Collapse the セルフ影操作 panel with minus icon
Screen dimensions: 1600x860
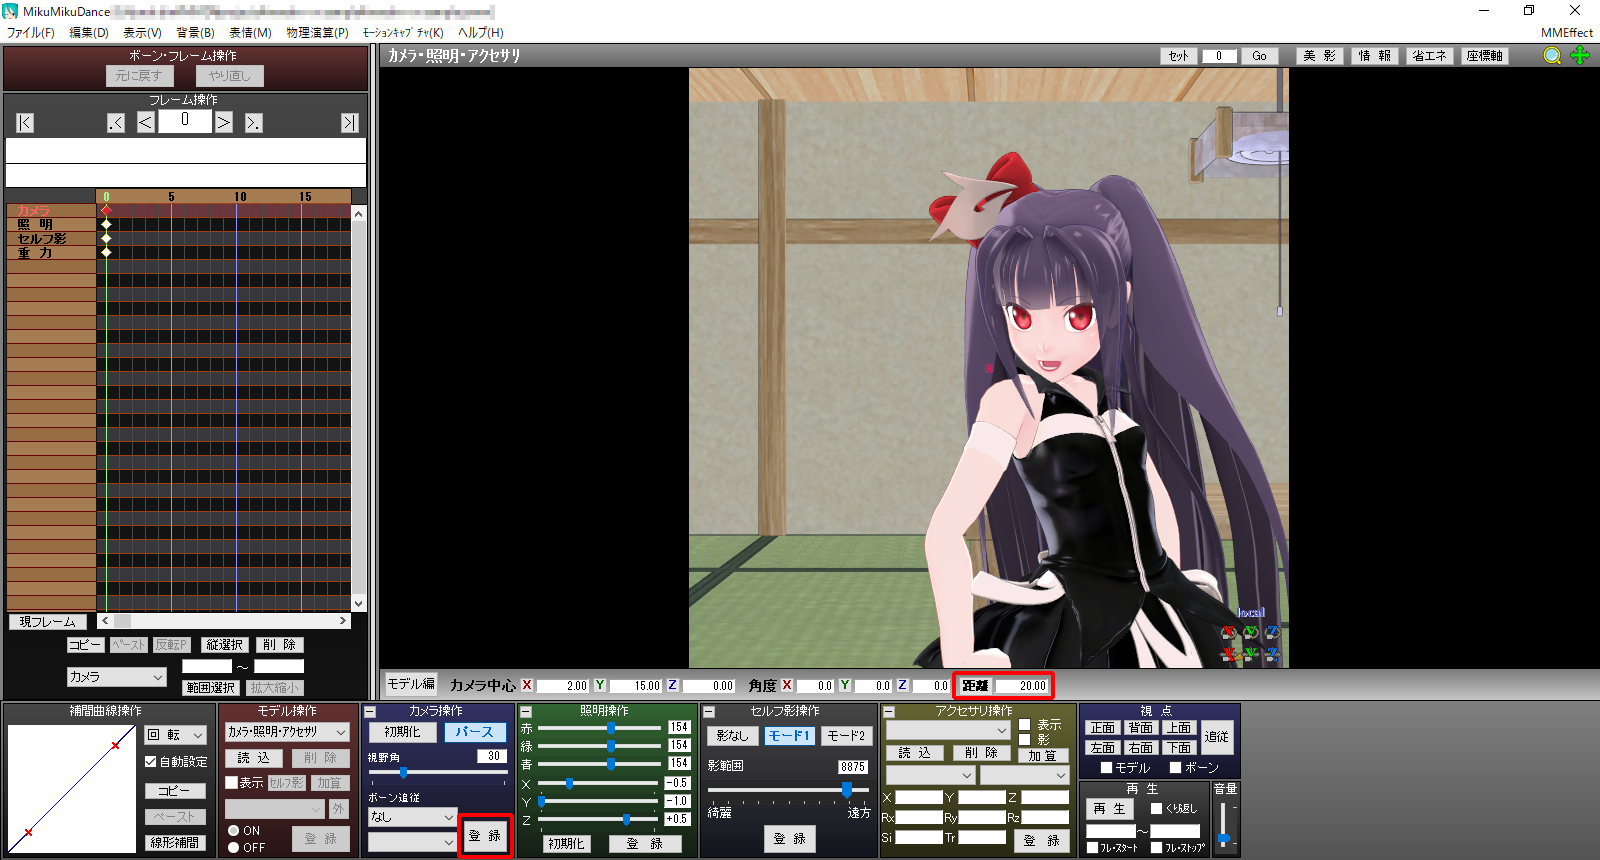click(x=709, y=712)
